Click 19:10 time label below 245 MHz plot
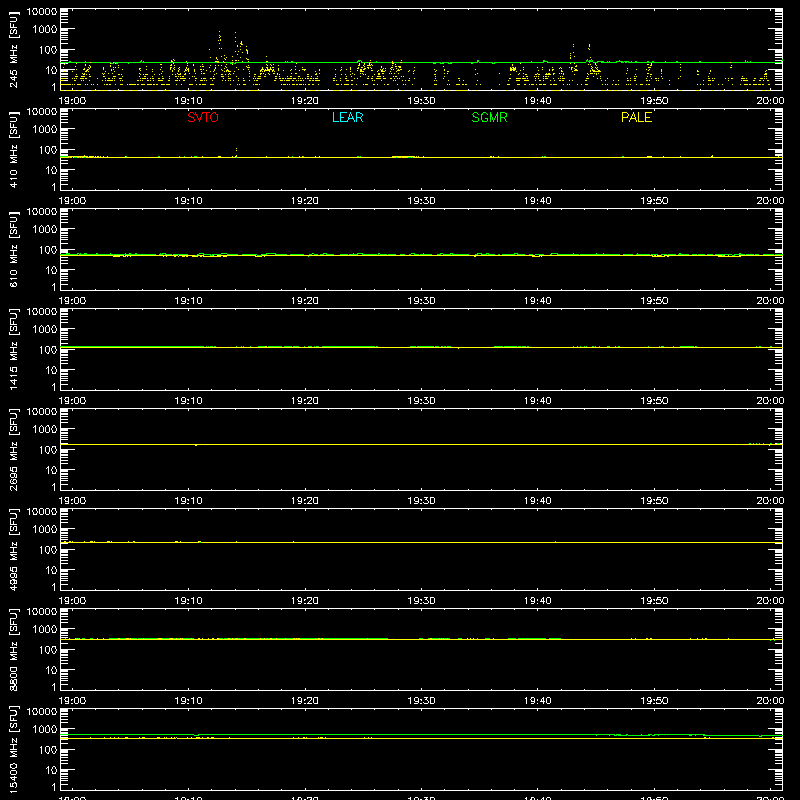This screenshot has width=800, height=800. click(189, 101)
